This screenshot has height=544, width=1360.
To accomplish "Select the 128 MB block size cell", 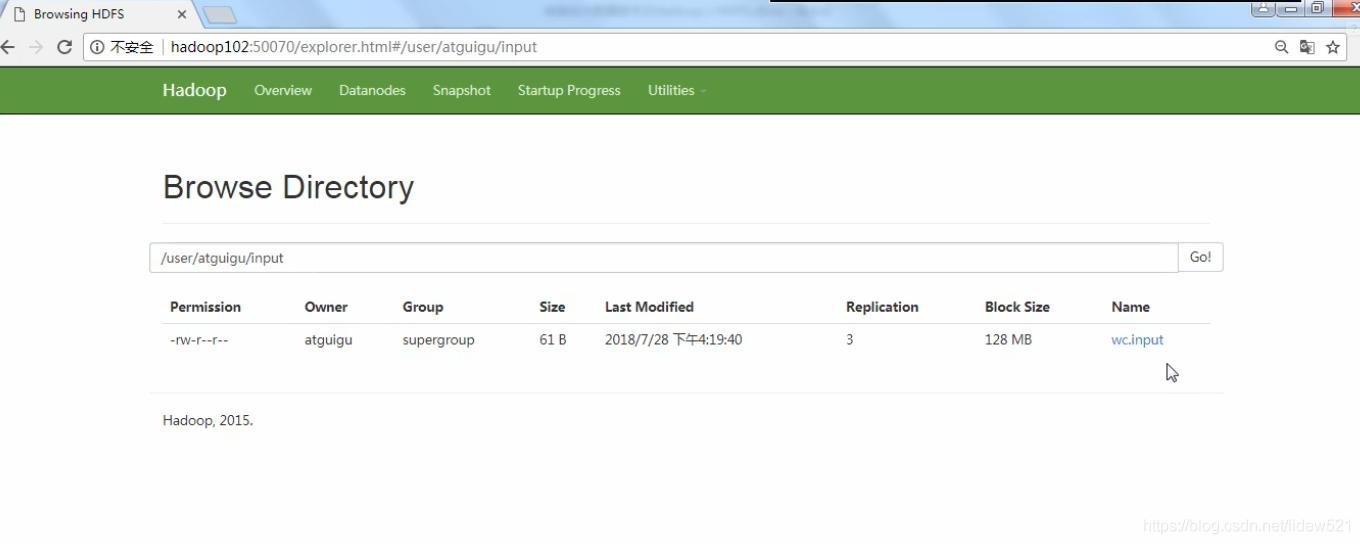I will coord(1008,340).
